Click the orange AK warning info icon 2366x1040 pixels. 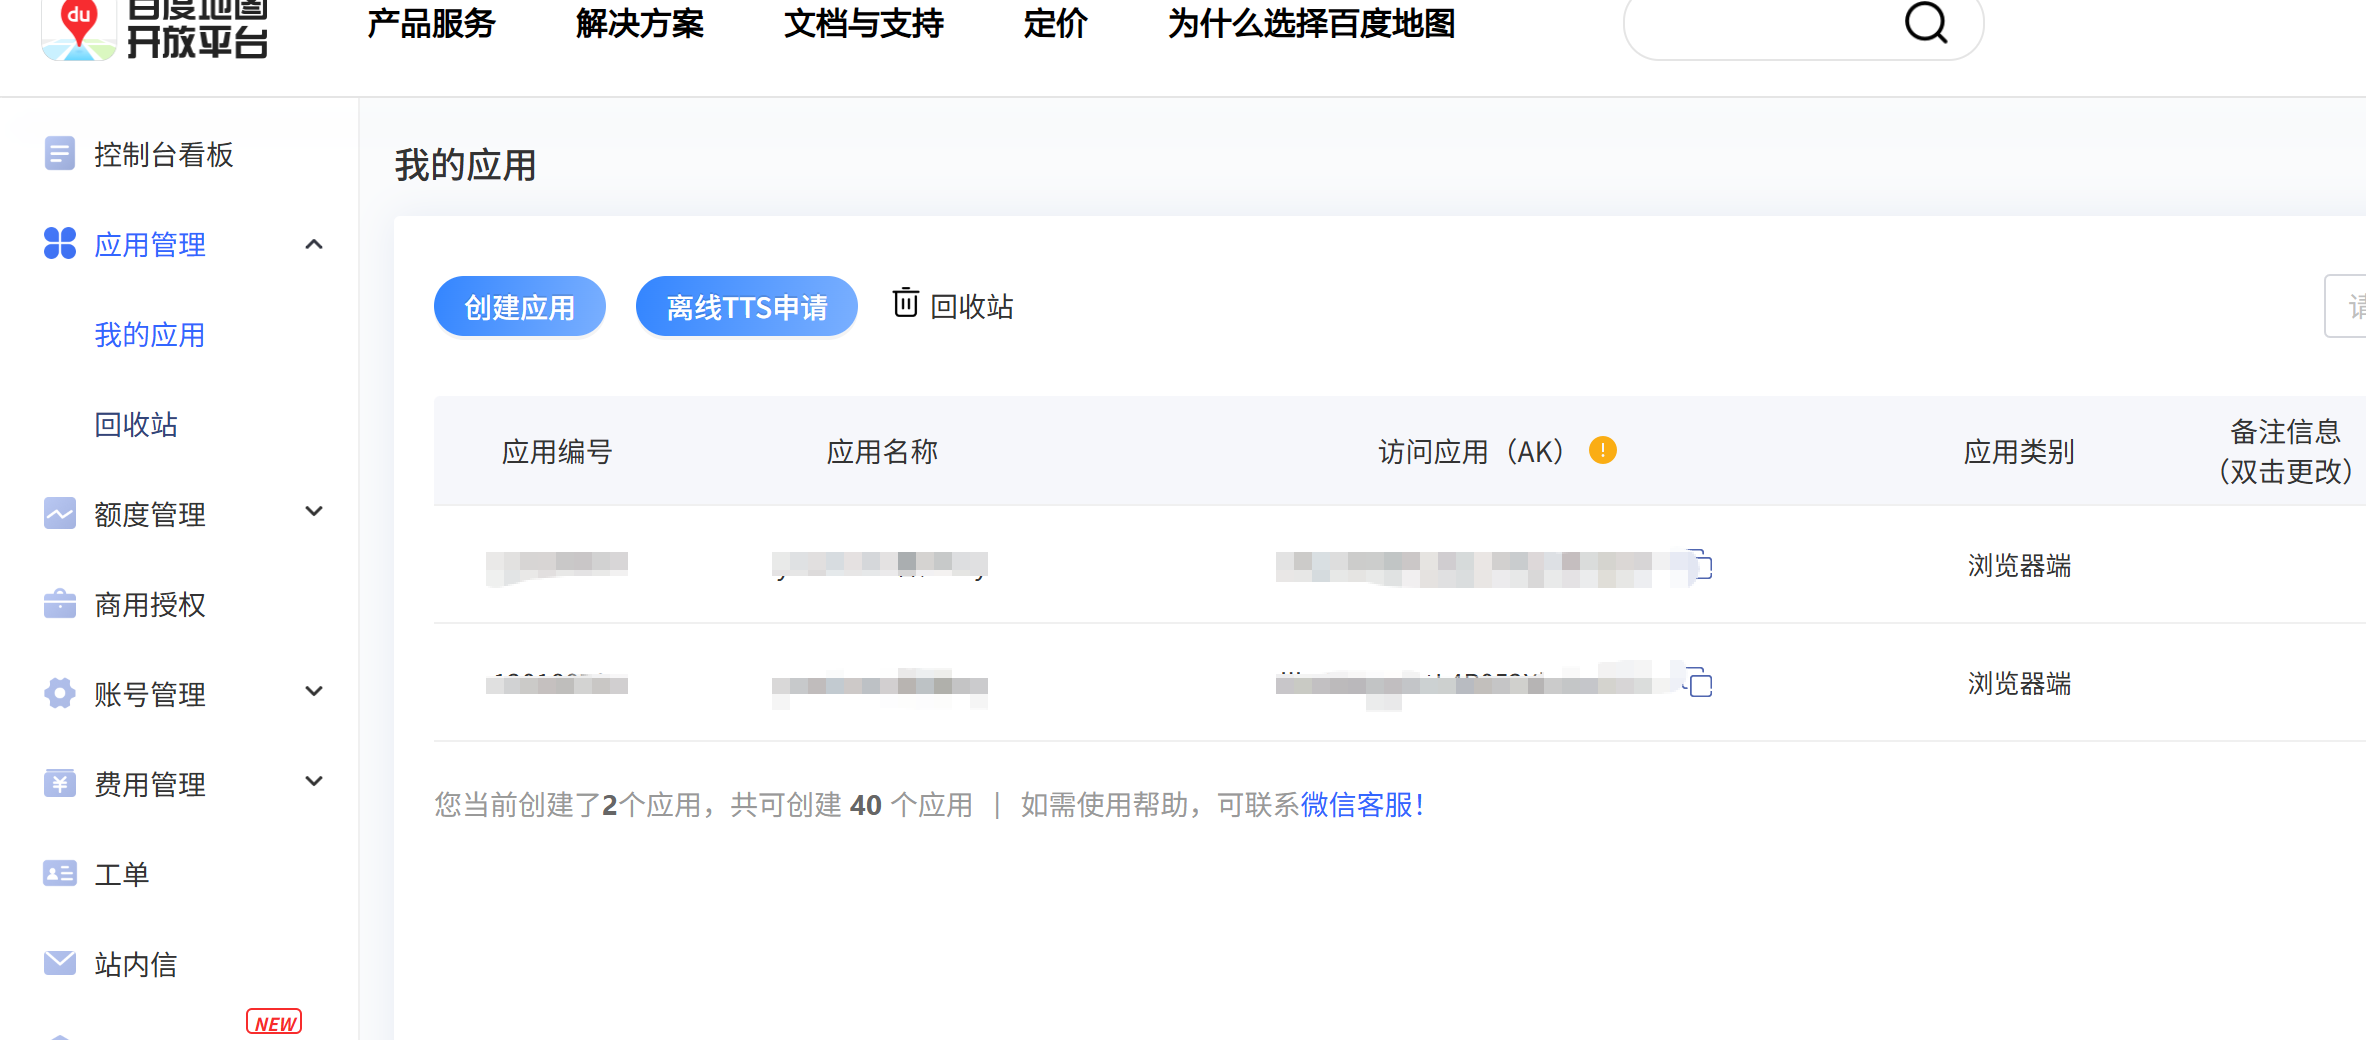click(x=1602, y=451)
